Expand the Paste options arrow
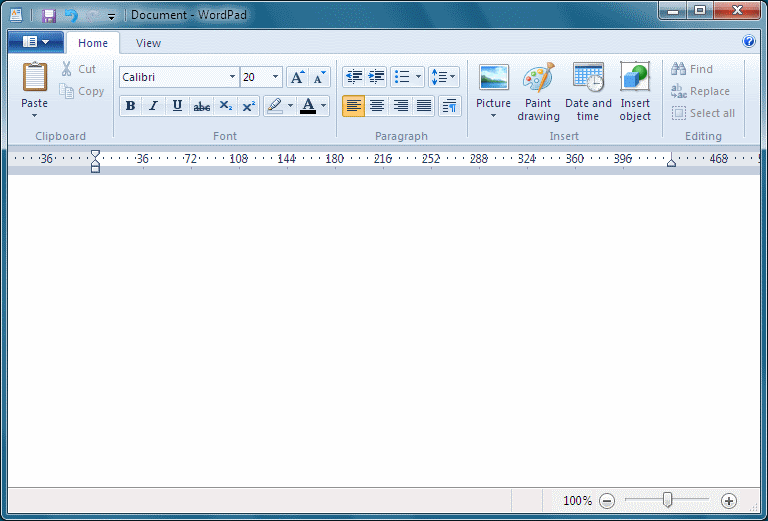Viewport: 768px width, 521px height. [x=34, y=116]
